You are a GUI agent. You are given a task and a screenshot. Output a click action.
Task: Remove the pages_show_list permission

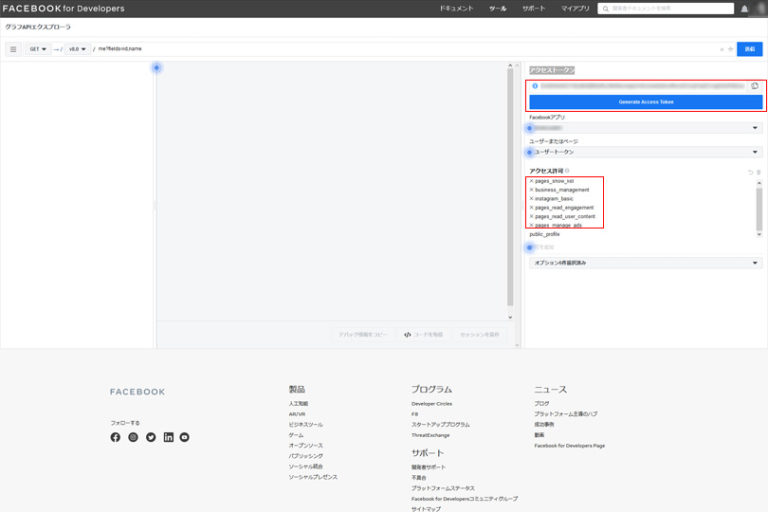pyautogui.click(x=531, y=181)
